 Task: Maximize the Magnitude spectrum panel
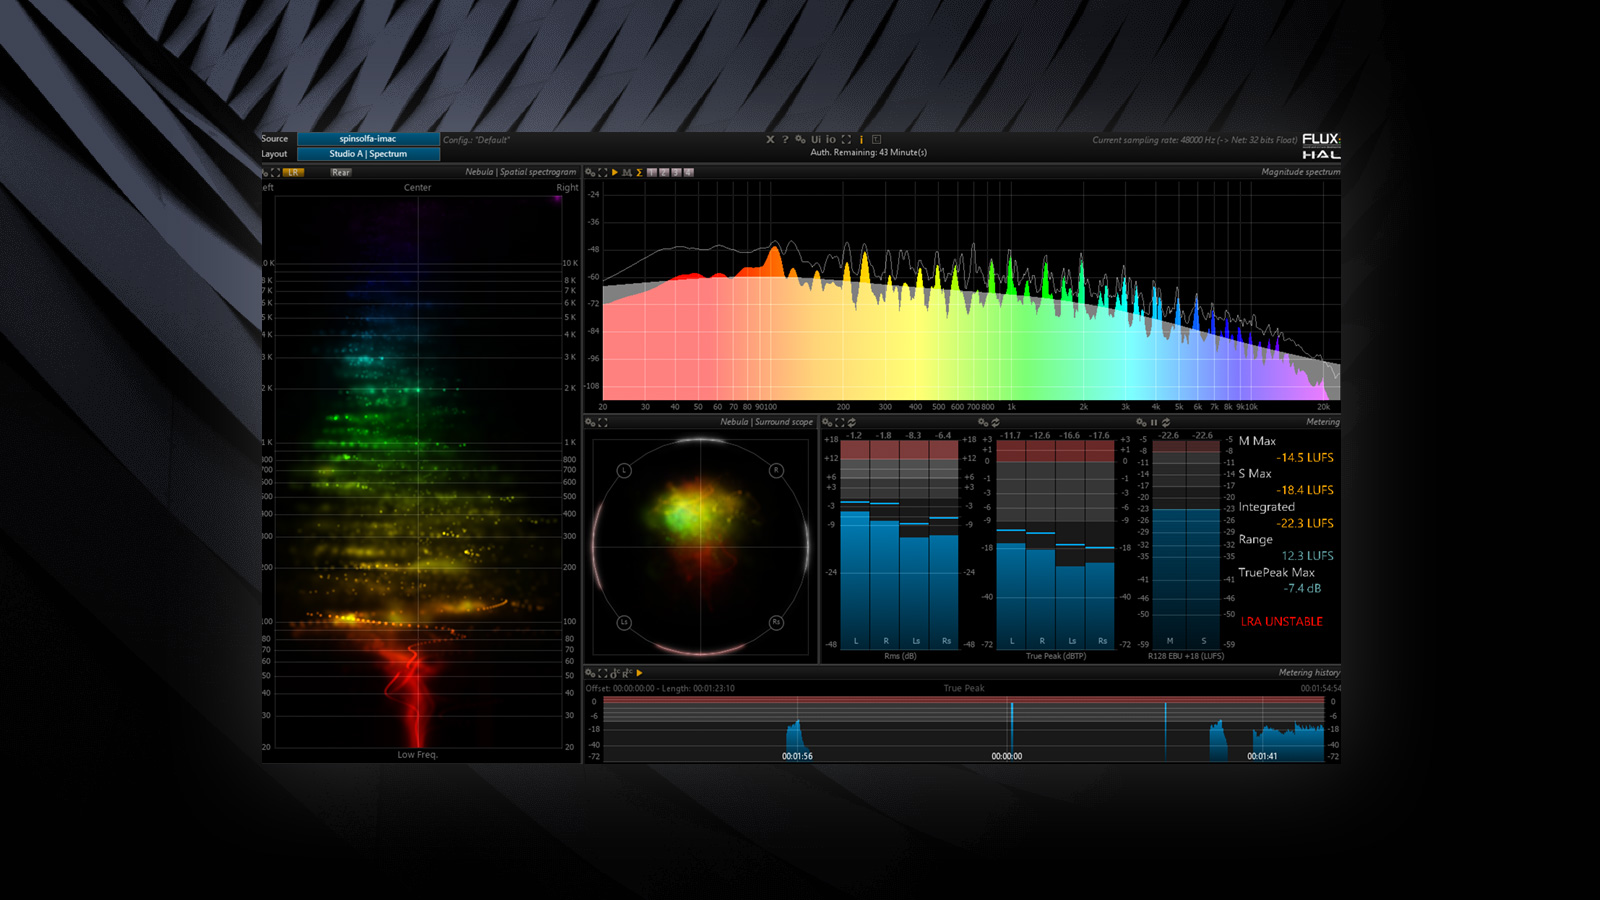pyautogui.click(x=603, y=172)
